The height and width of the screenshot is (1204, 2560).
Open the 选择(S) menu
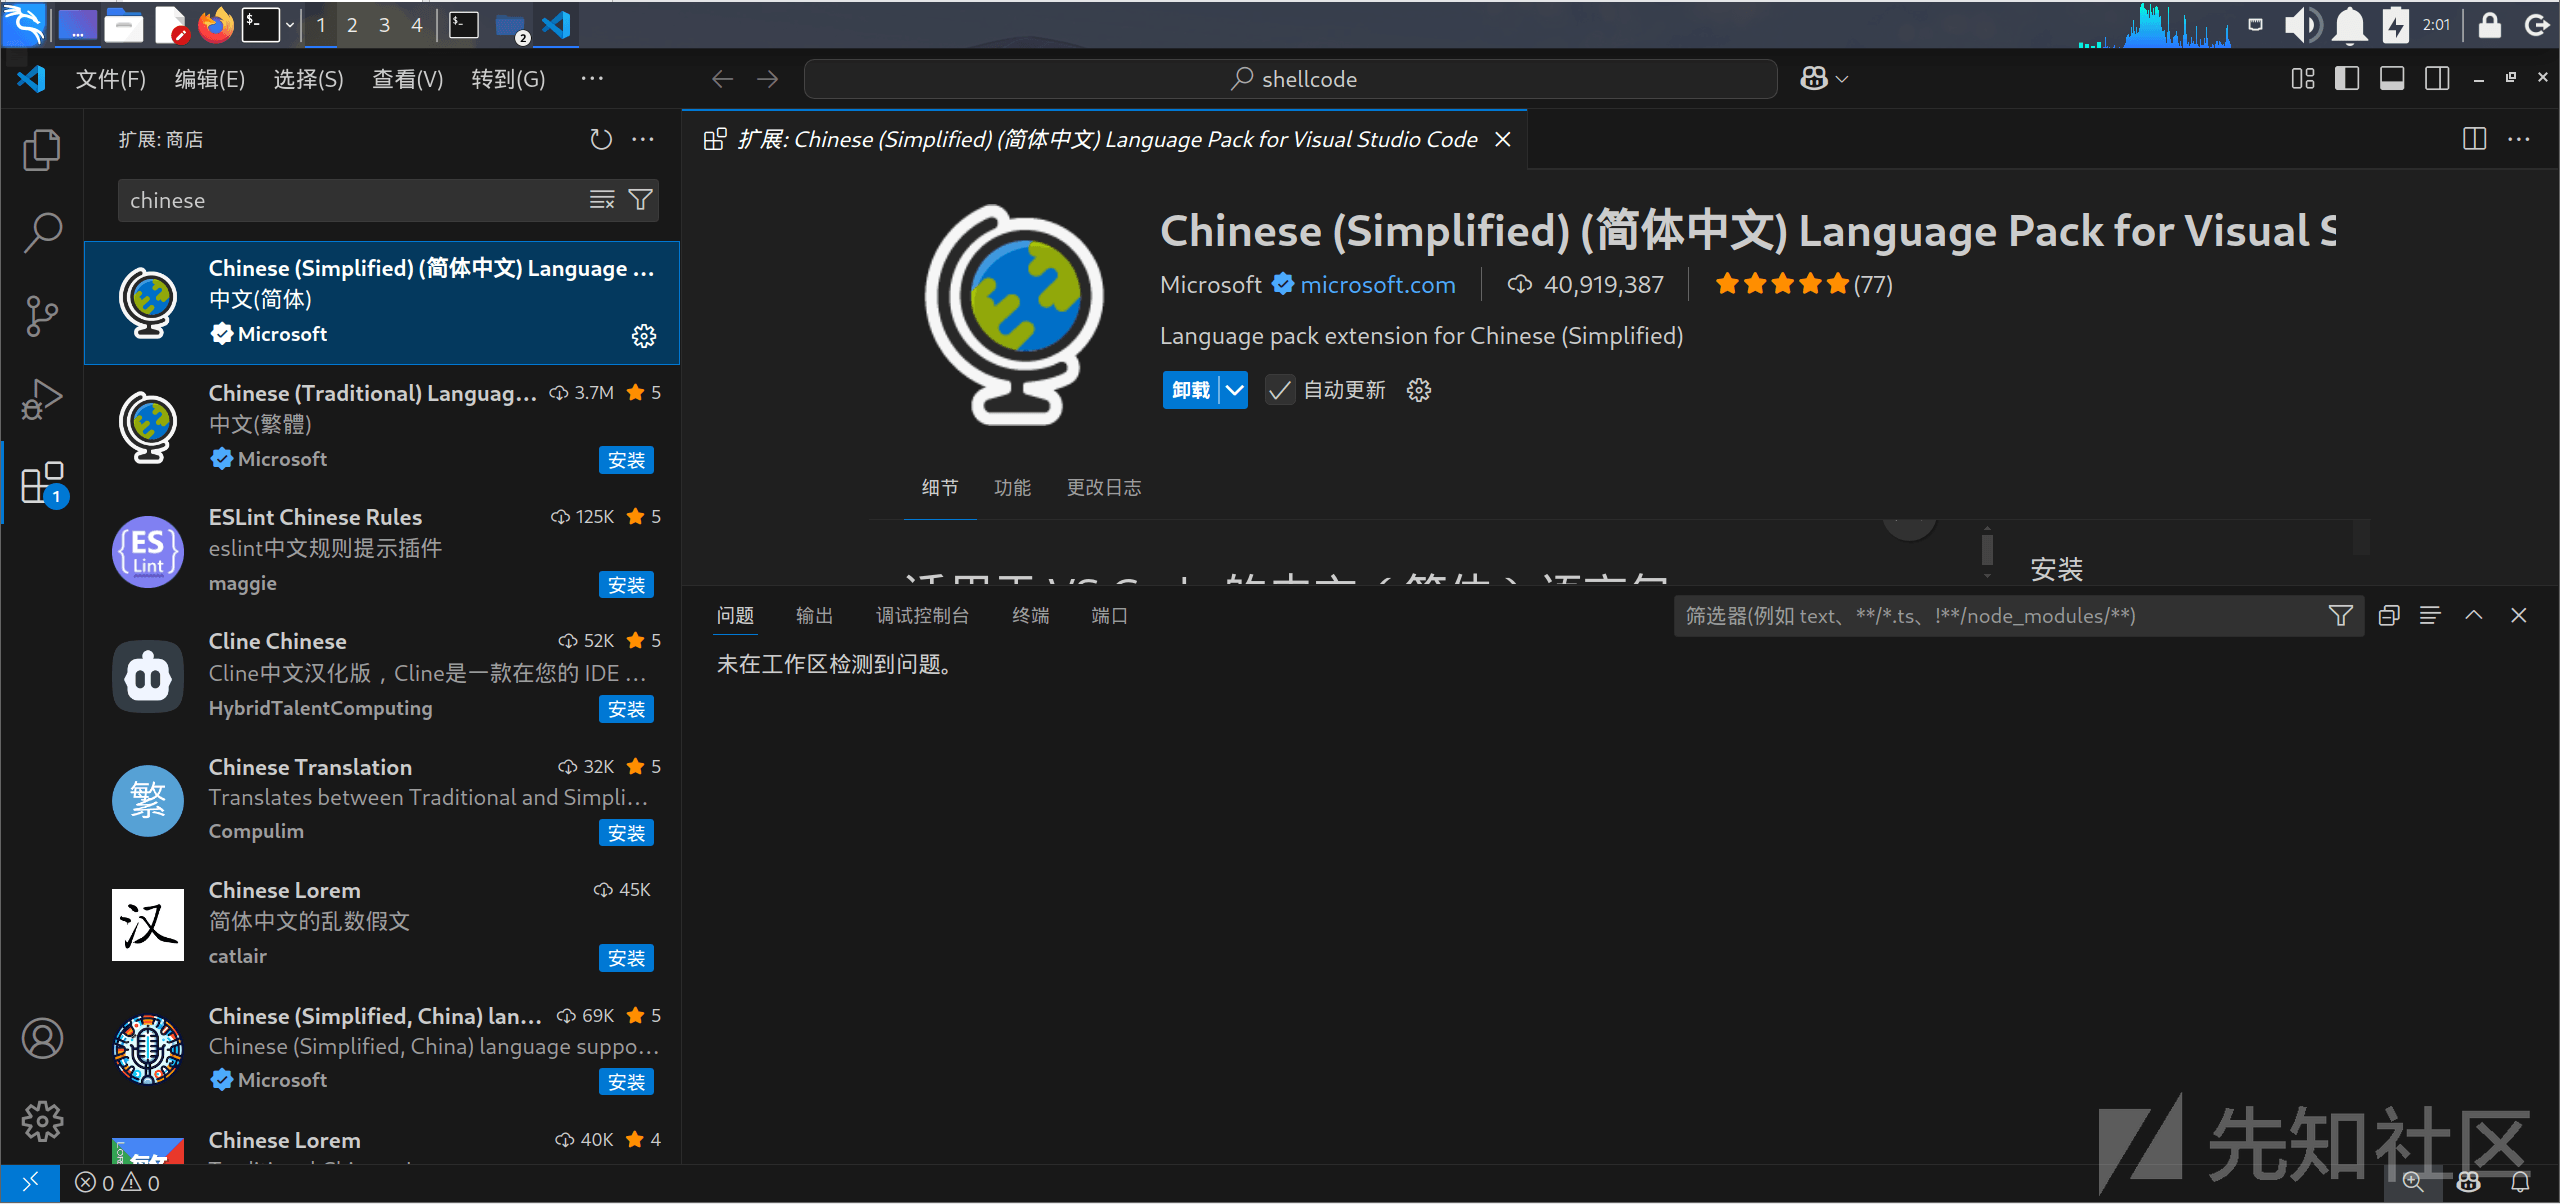pyautogui.click(x=308, y=79)
